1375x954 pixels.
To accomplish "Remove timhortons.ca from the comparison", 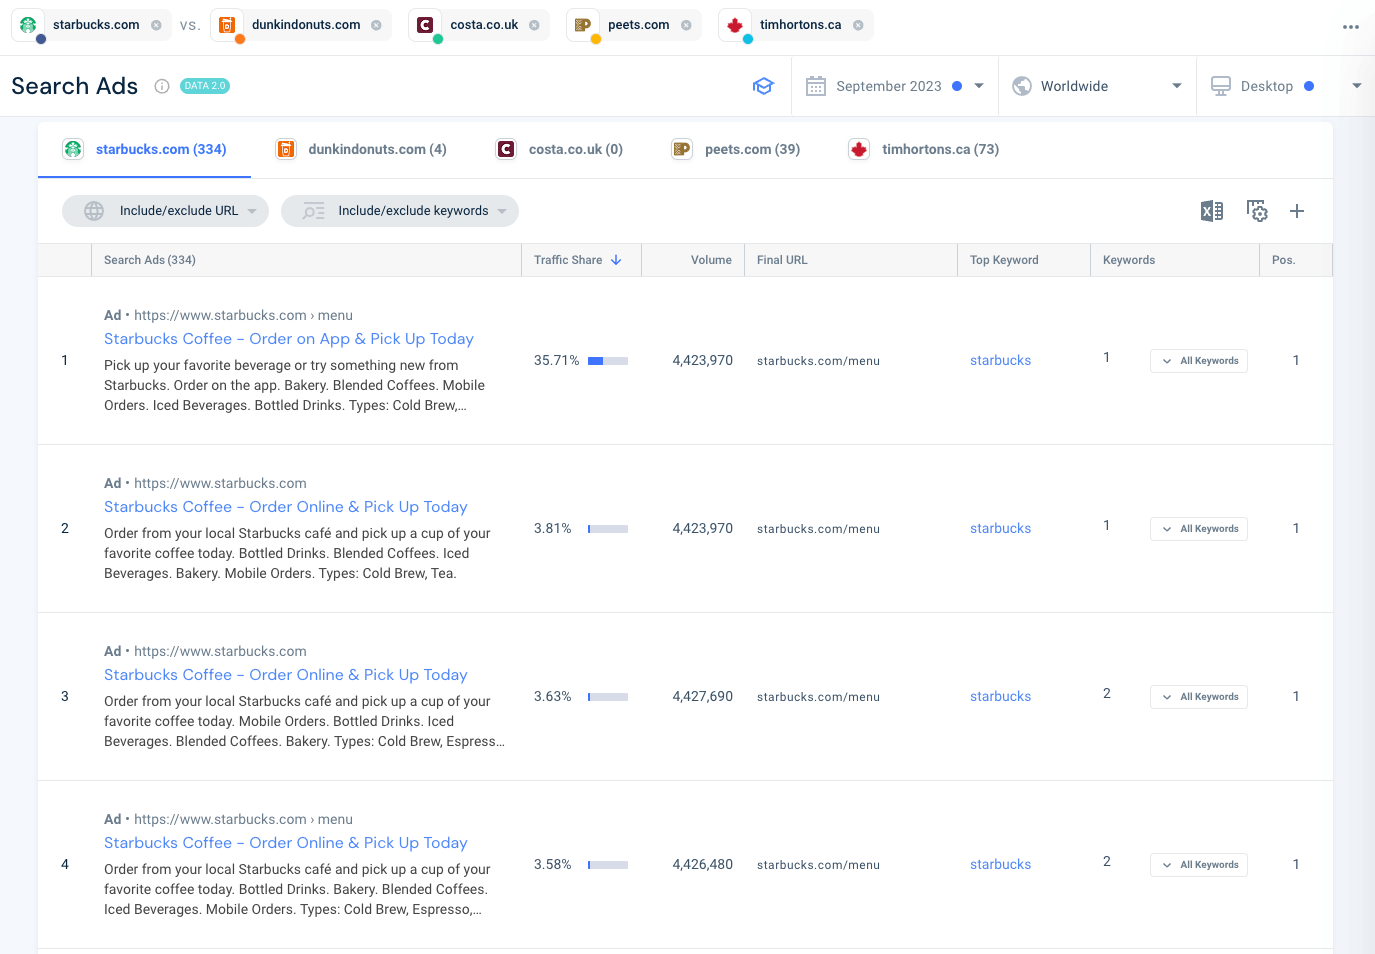I will (858, 25).
